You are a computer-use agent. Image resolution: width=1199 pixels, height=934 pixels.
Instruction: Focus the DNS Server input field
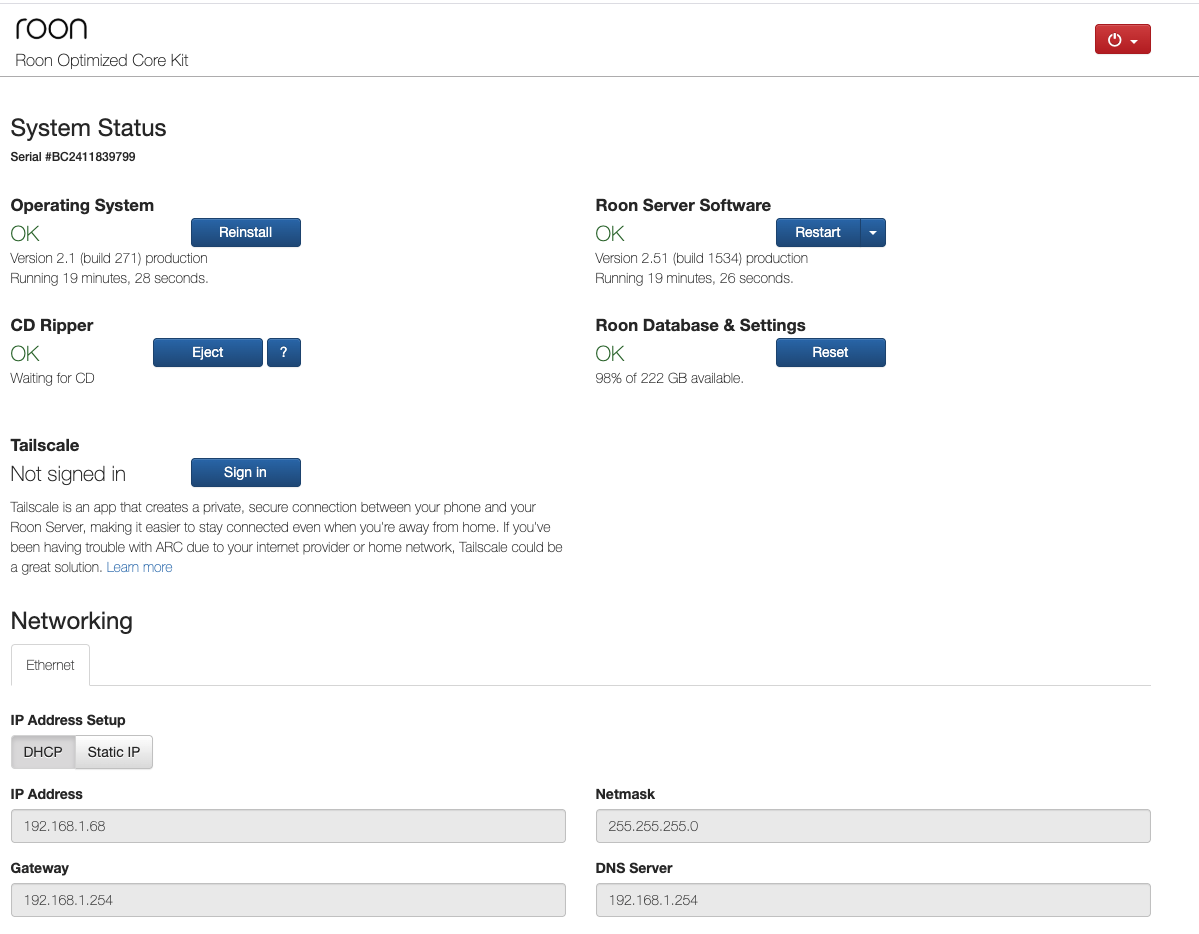(872, 899)
